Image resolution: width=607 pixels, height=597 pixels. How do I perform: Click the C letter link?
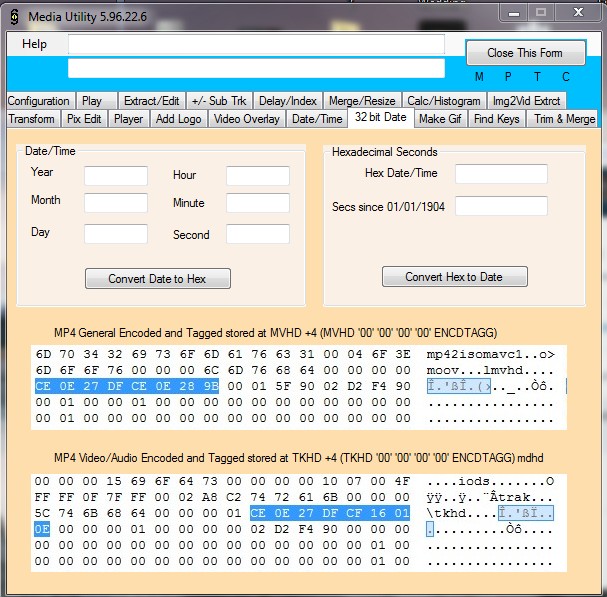pos(566,77)
